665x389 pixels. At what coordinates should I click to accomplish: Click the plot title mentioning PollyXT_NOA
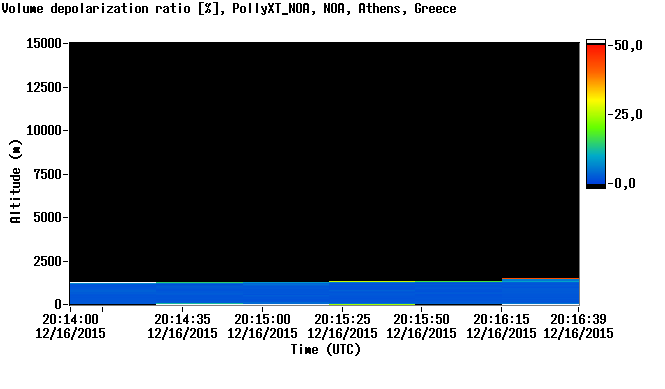click(x=229, y=8)
